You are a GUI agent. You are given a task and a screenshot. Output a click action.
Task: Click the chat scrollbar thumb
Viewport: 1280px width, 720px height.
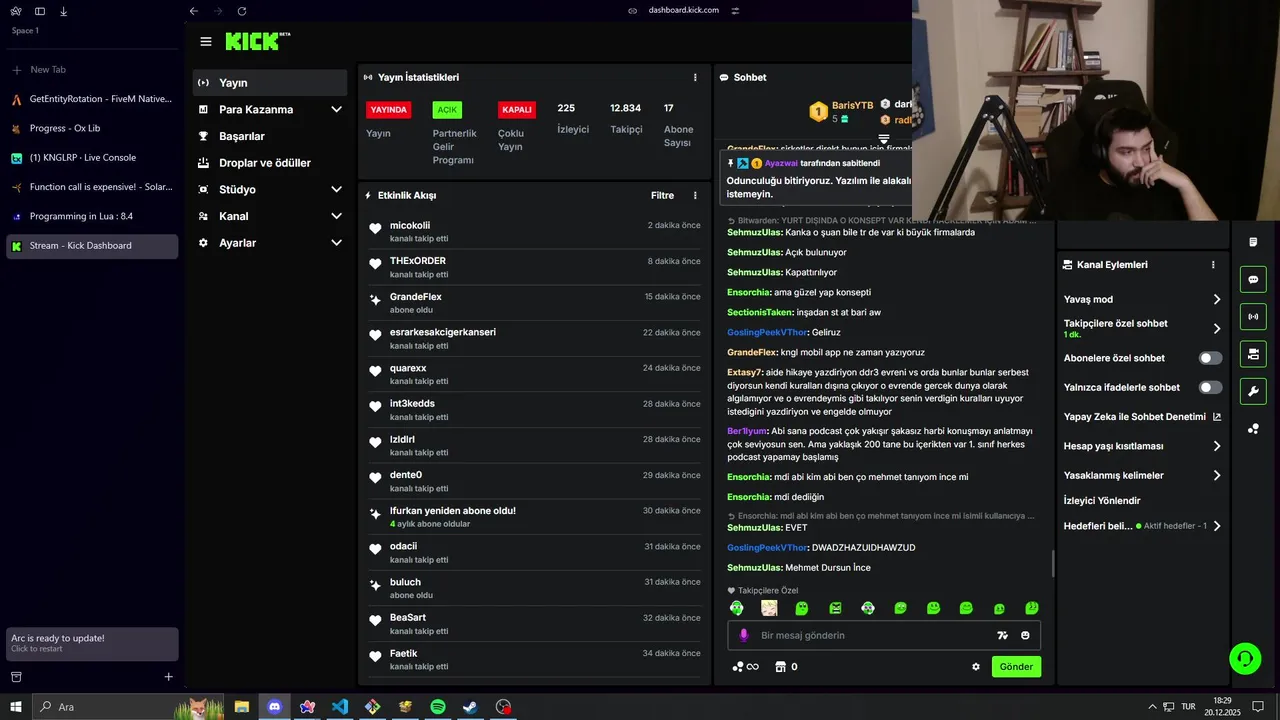click(x=1053, y=564)
